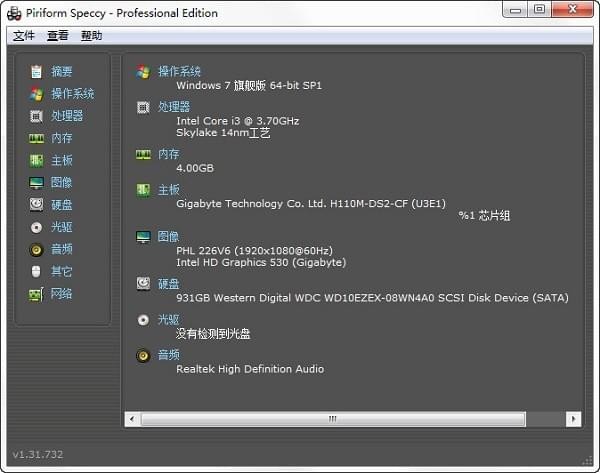The image size is (600, 473).
Task: Open the 音频 heading link in summary
Action: click(168, 355)
